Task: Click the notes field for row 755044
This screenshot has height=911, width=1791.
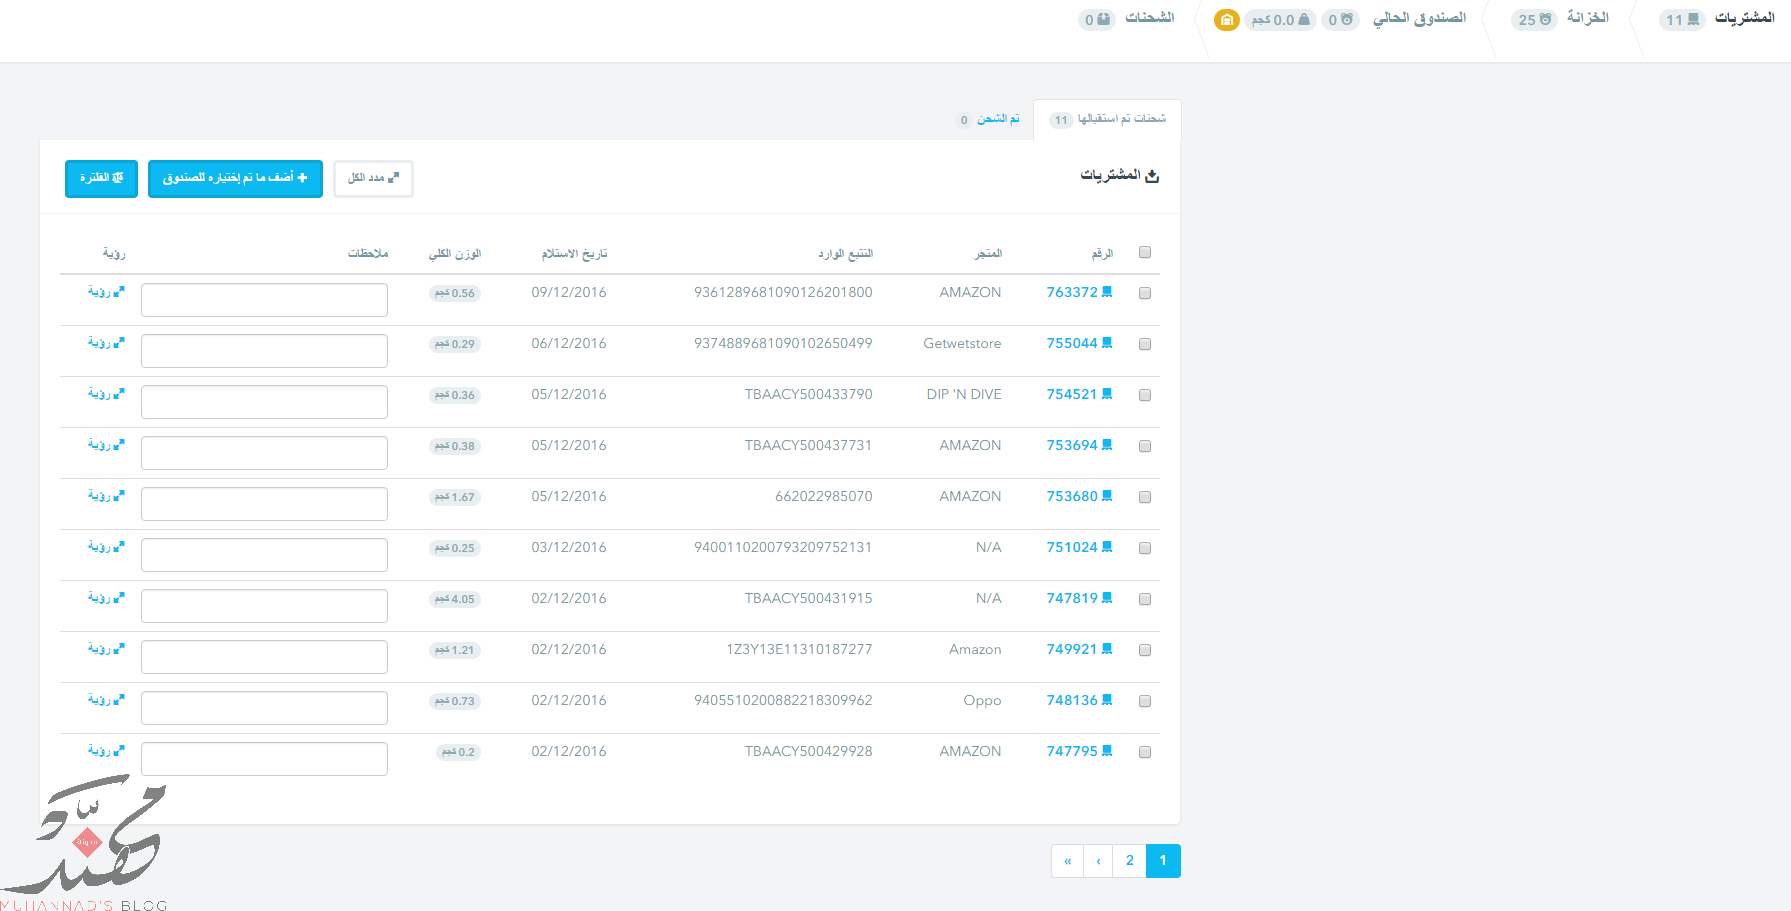Action: pyautogui.click(x=264, y=351)
